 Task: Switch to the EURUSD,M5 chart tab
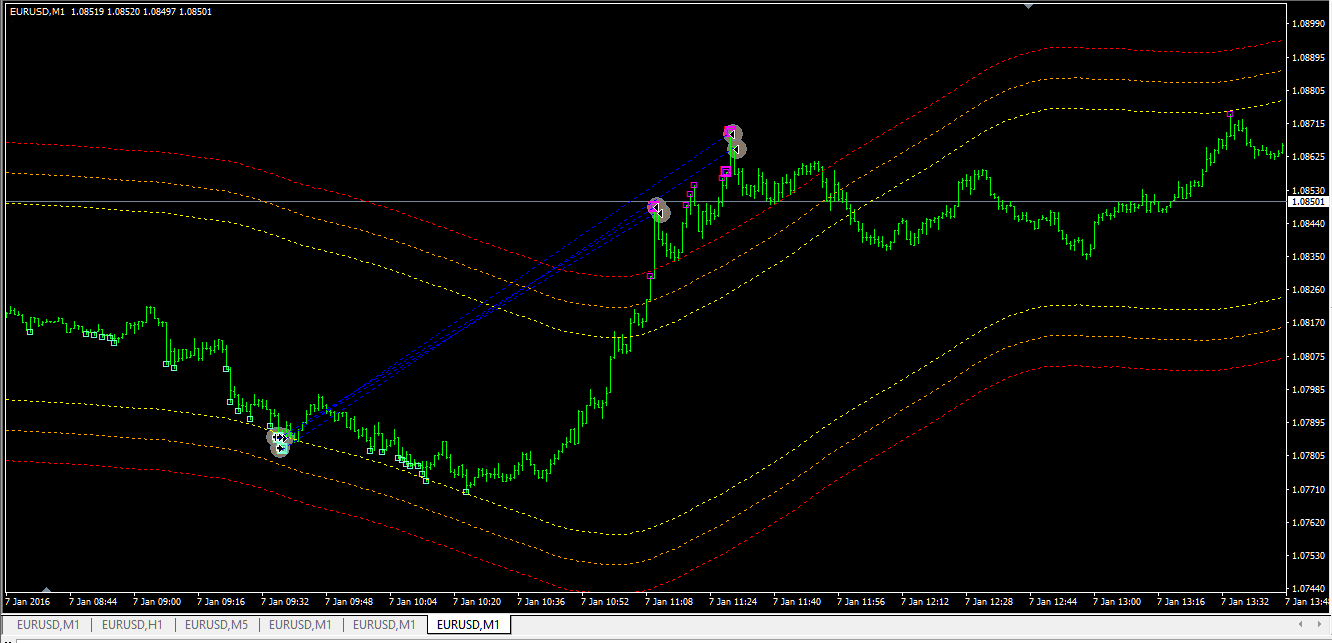pos(216,625)
